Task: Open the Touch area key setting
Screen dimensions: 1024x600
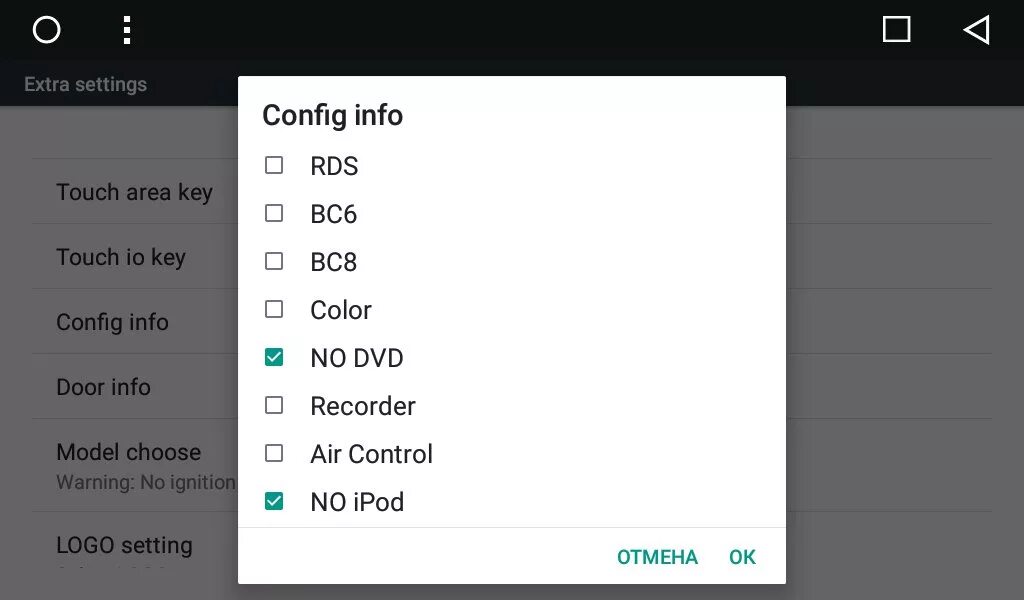Action: pos(134,192)
